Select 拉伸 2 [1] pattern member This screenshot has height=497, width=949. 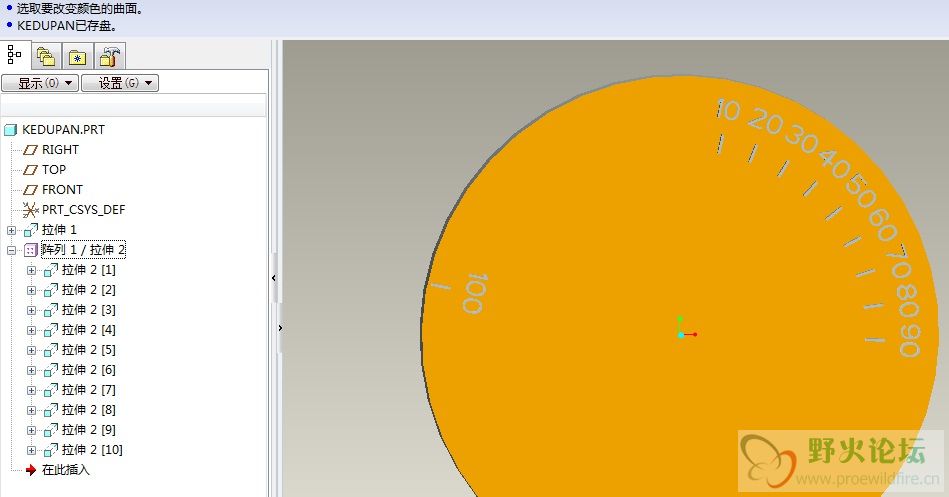click(88, 269)
